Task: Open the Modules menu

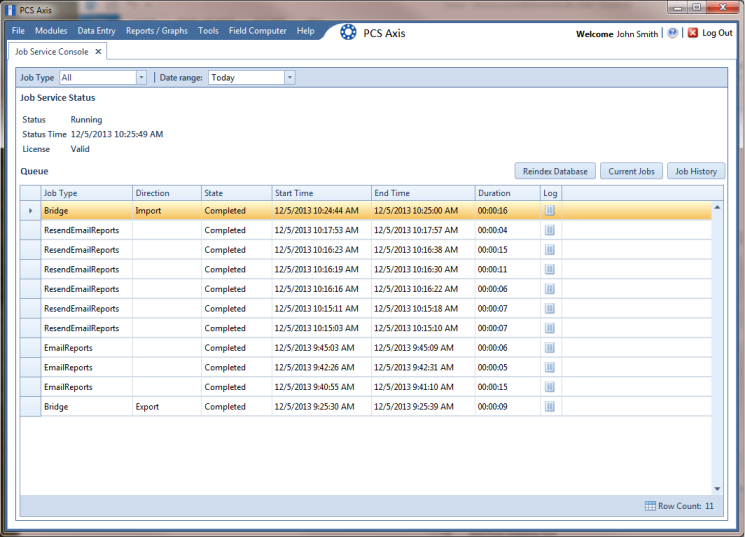Action: 51,30
